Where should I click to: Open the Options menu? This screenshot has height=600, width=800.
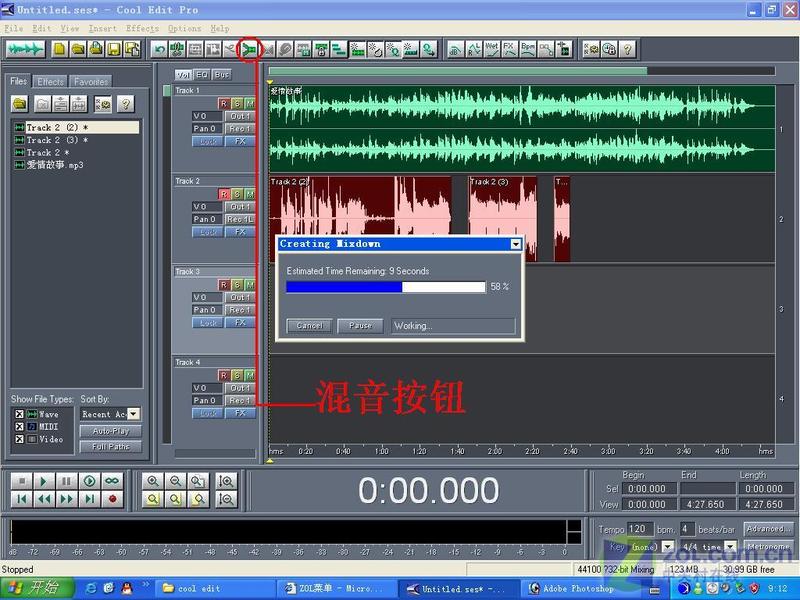click(185, 29)
